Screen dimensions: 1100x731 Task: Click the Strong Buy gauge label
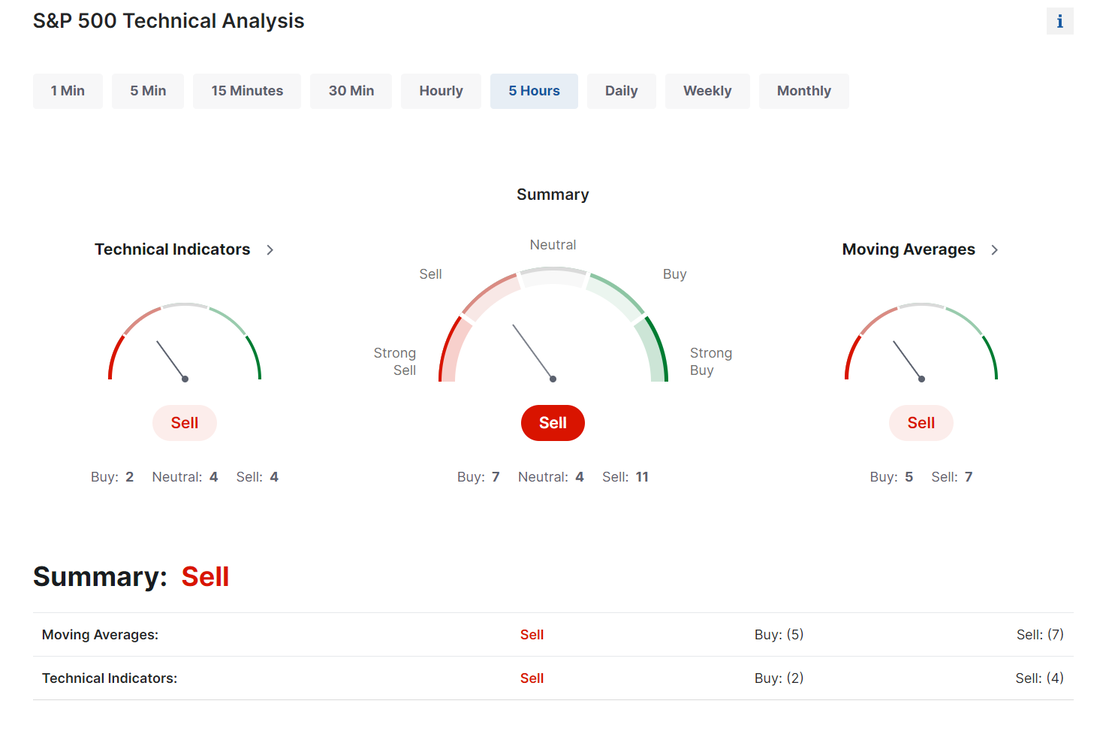[x=711, y=361]
